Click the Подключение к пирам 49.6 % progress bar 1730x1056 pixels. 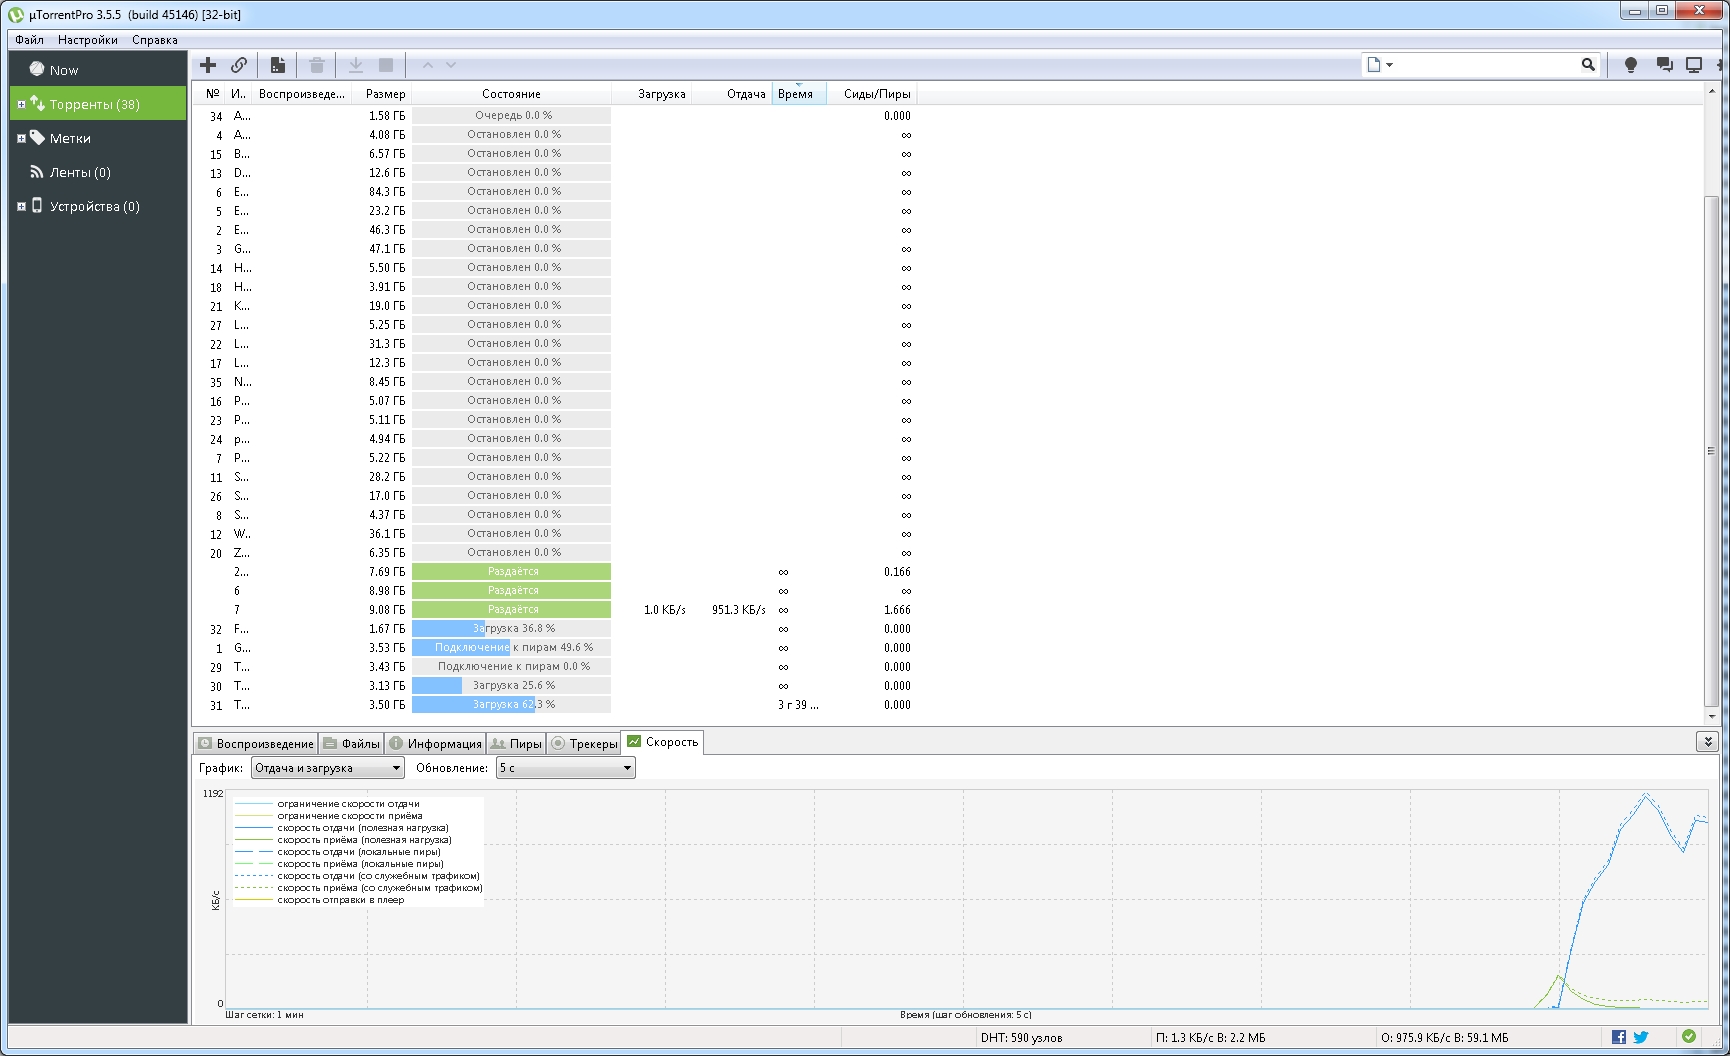click(511, 648)
